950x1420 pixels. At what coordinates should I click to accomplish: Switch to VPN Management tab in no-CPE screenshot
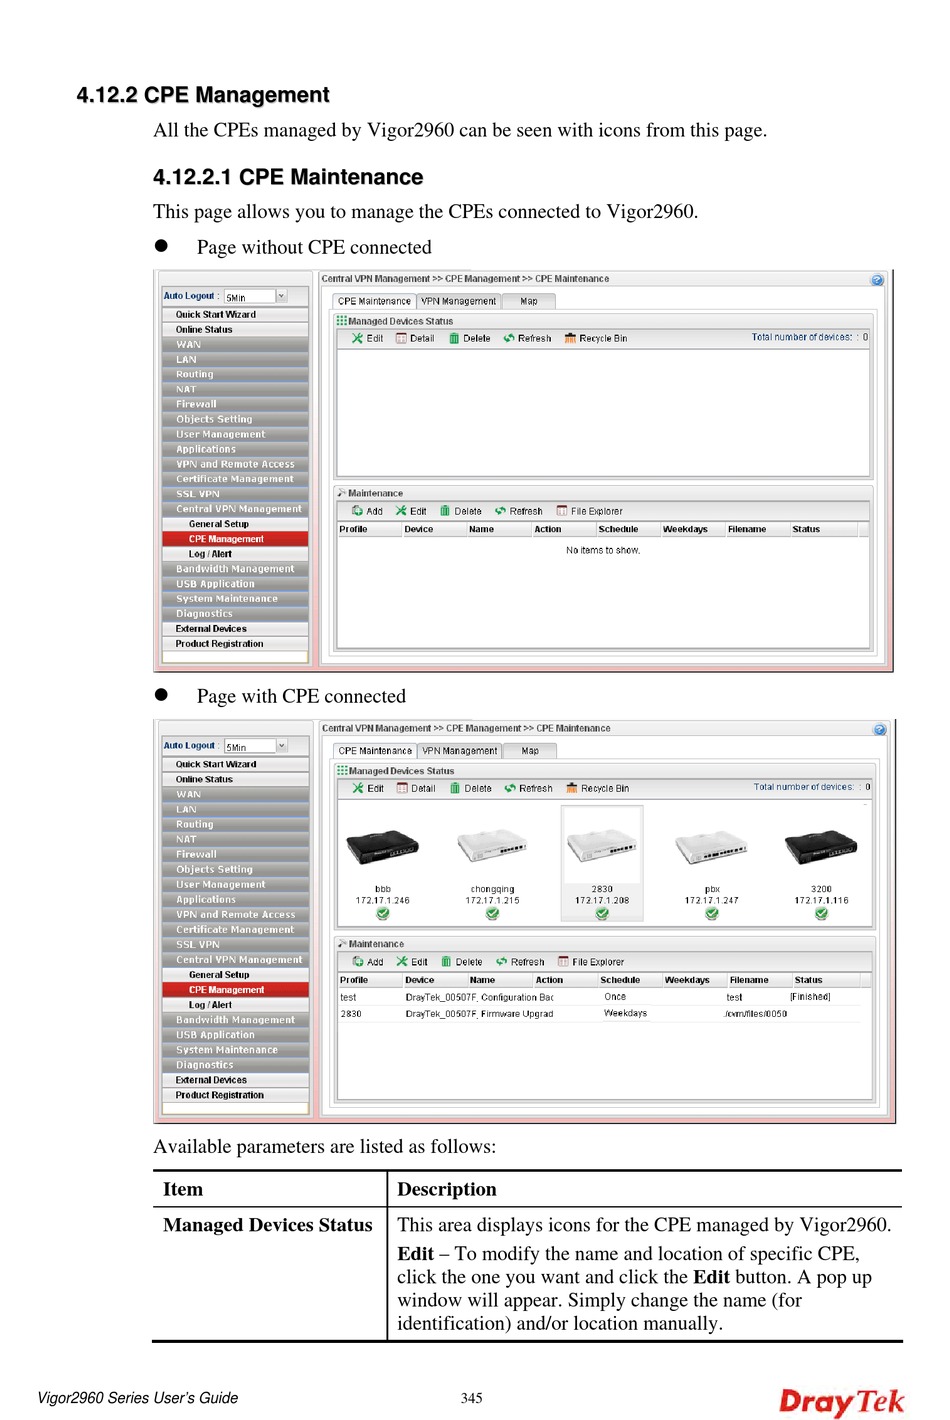(x=458, y=301)
